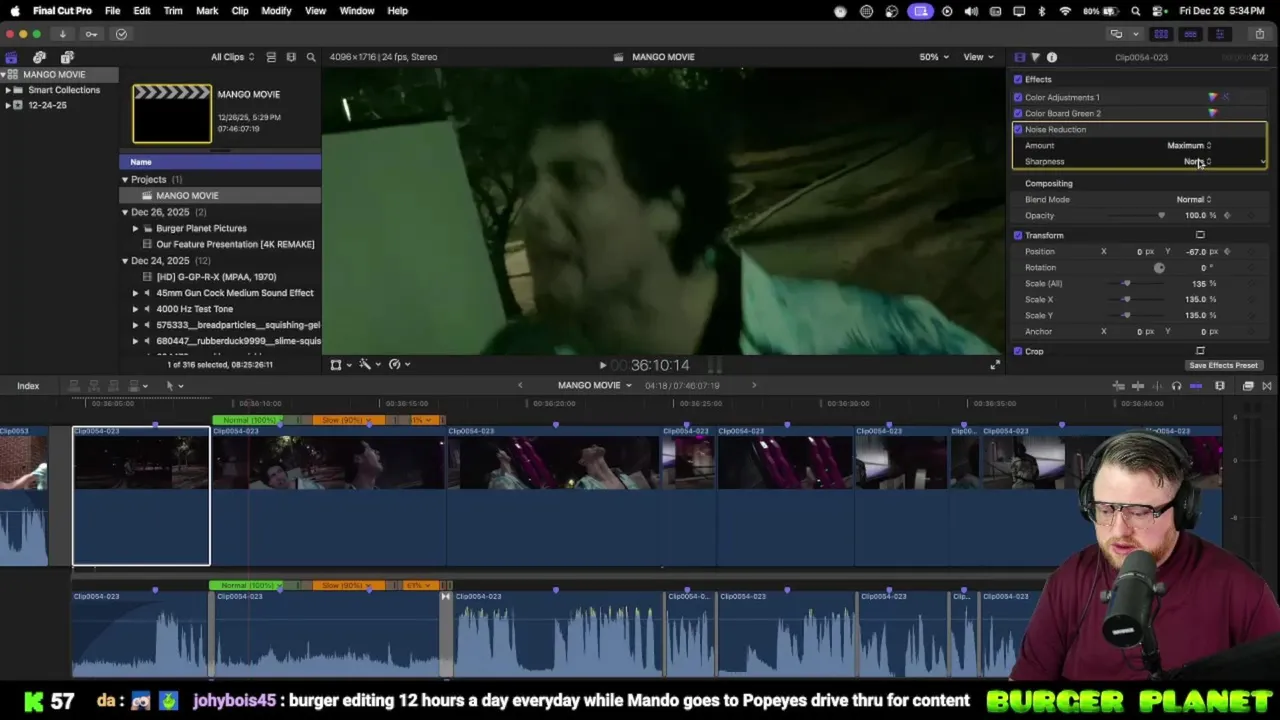Click the Save Effects Preset button
Screen dimensions: 1280x720
coord(1223,365)
